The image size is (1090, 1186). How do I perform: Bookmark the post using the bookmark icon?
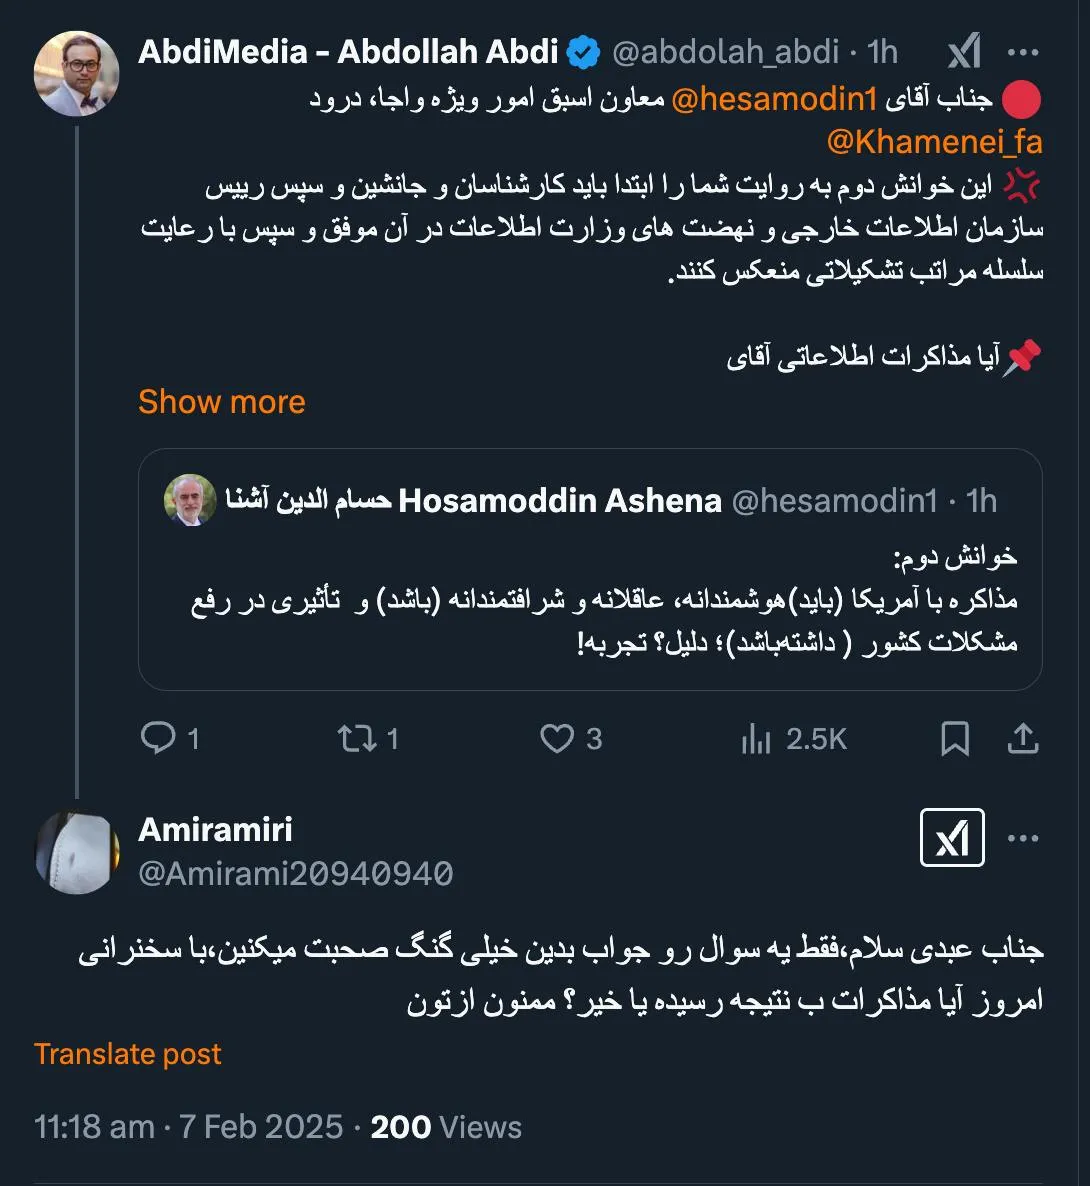(956, 739)
